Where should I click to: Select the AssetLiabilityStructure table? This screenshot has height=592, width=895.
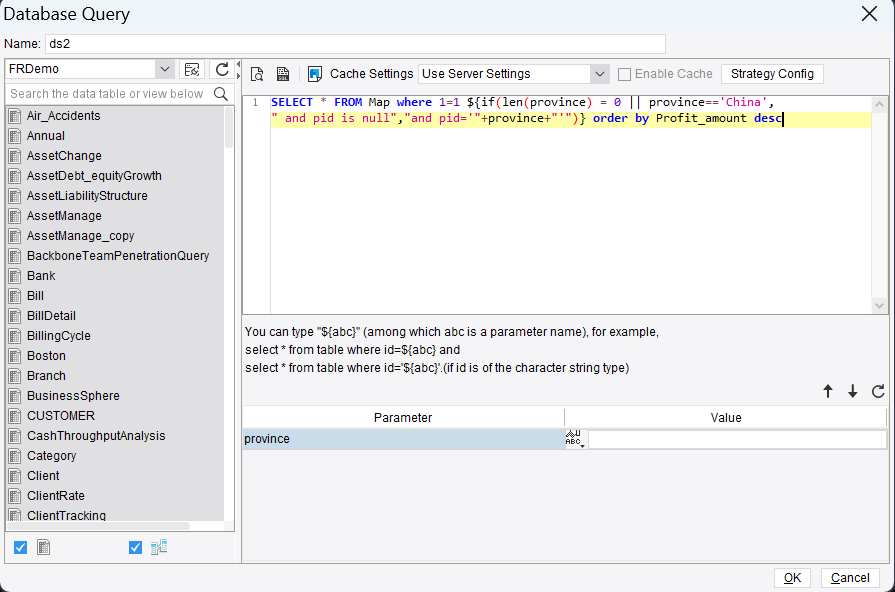[87, 196]
